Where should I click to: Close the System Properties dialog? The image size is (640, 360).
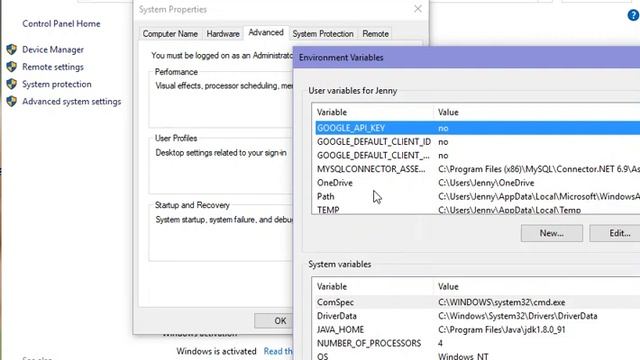coord(418,9)
